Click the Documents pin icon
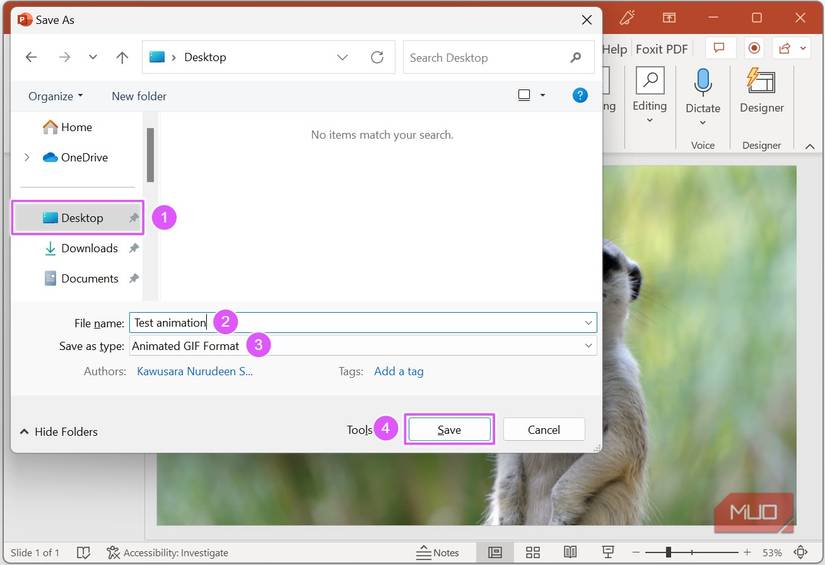Image resolution: width=825 pixels, height=565 pixels. click(134, 278)
